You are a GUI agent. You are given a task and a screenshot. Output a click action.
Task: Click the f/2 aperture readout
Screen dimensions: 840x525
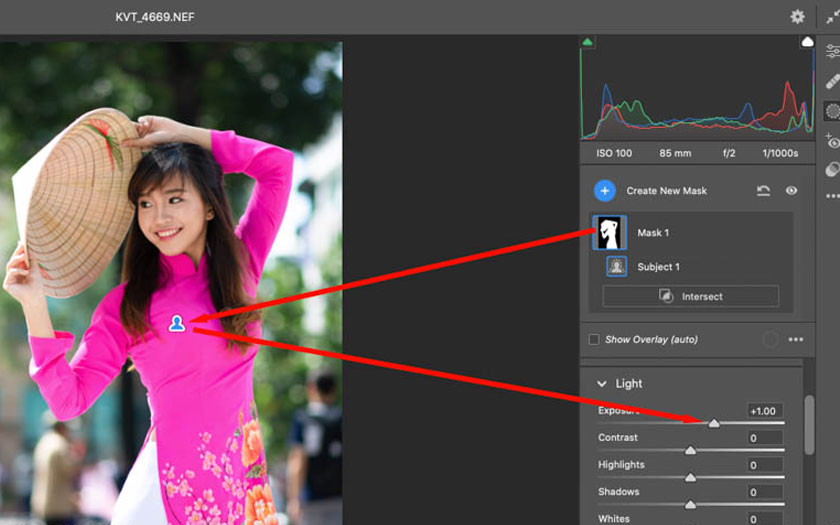729,153
